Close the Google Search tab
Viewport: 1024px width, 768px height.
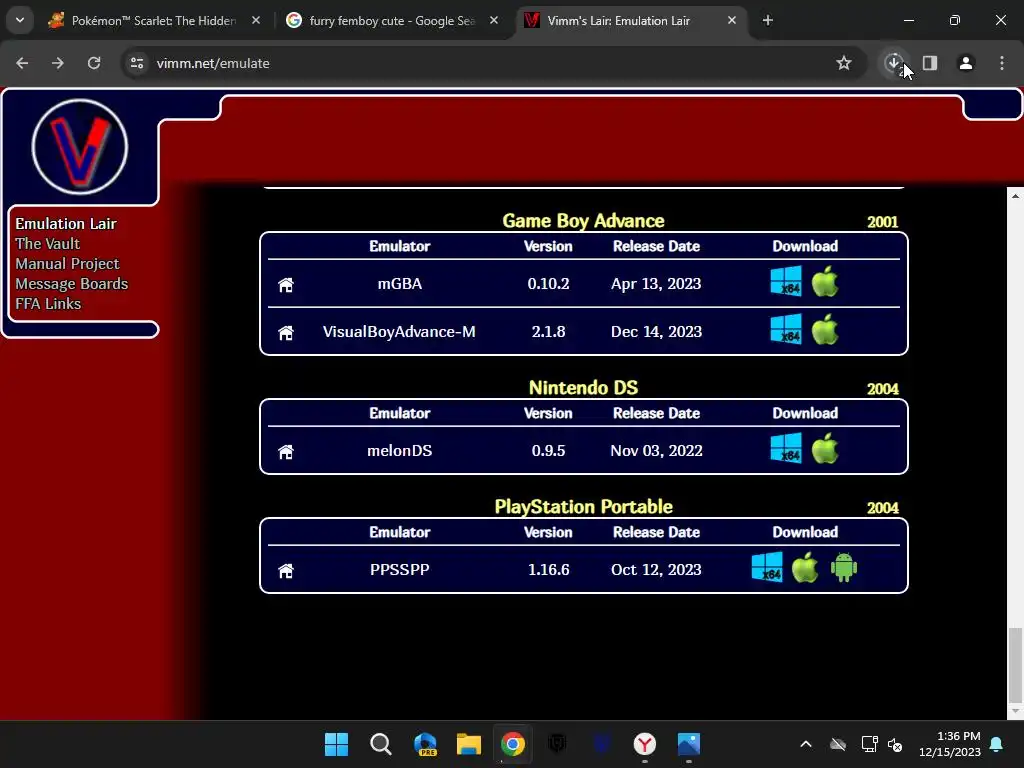(x=494, y=20)
